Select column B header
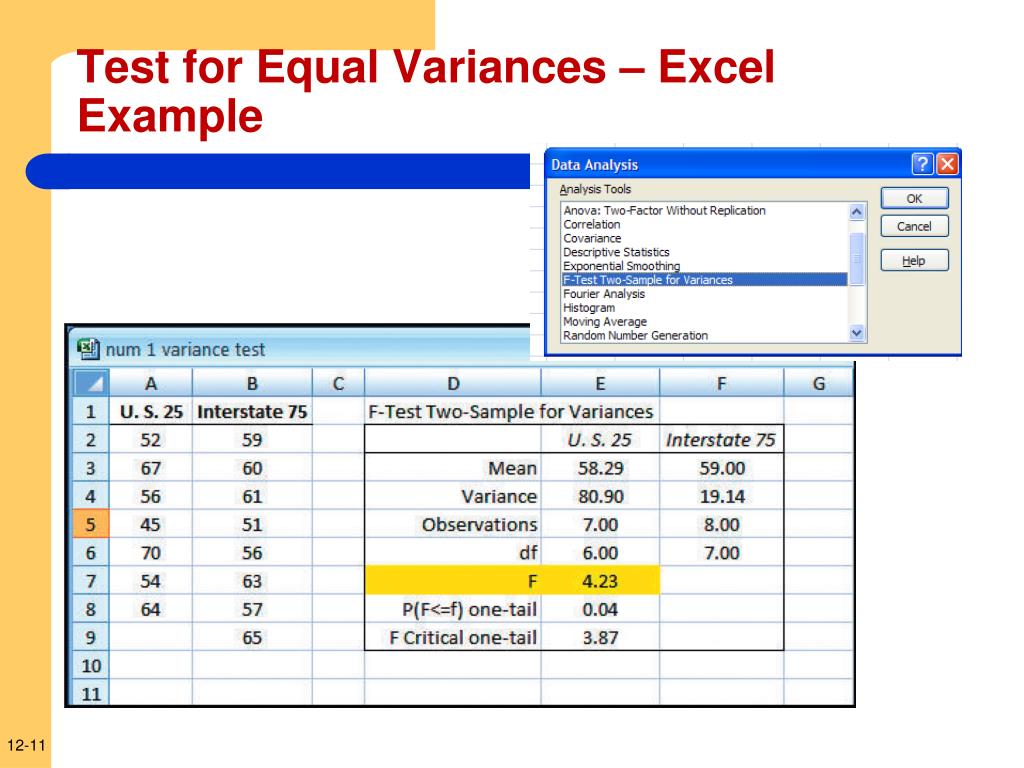 click(252, 383)
